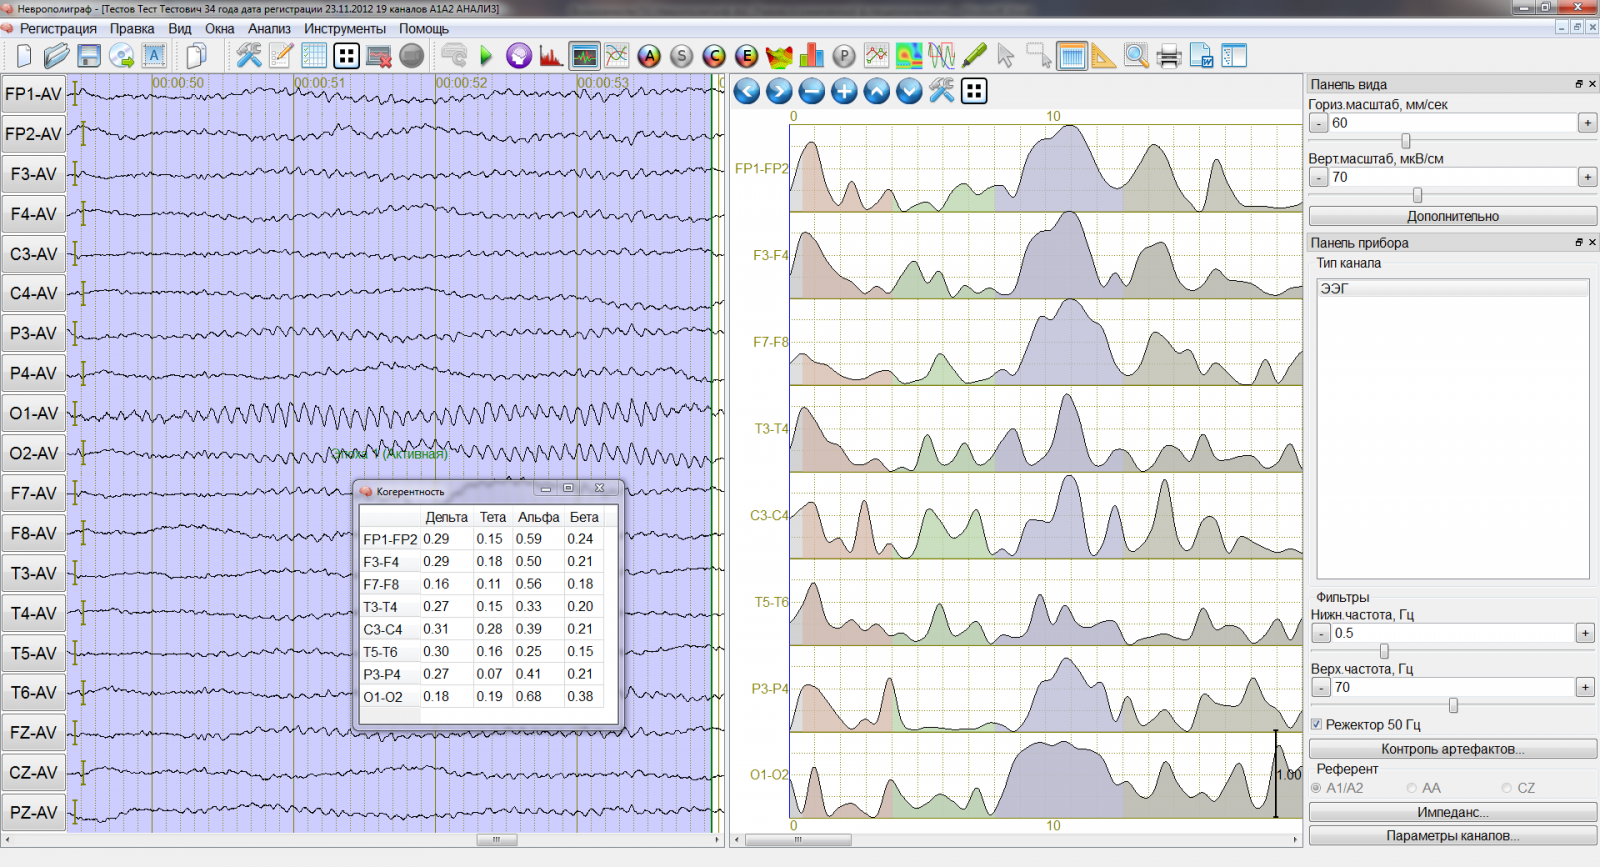Select the AA reference radio button
Image resolution: width=1600 pixels, height=867 pixels.
[1412, 788]
